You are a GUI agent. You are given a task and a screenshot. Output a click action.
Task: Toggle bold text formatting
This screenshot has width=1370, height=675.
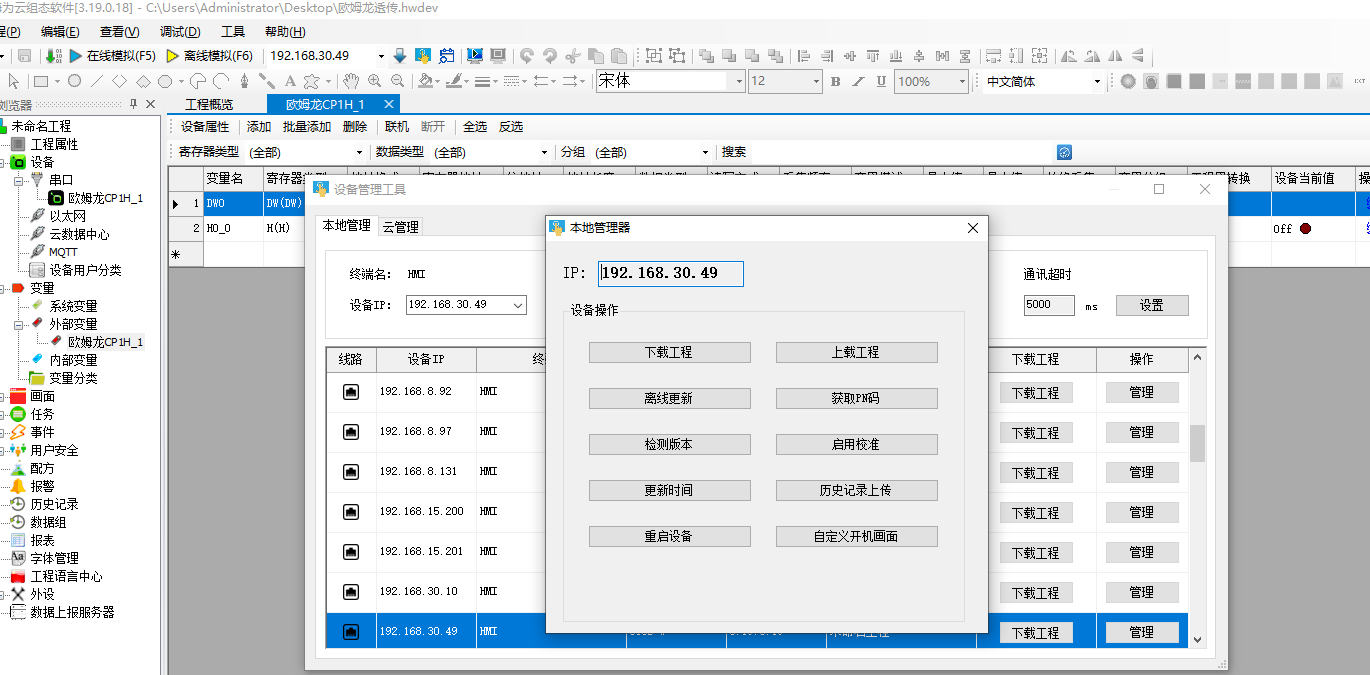tap(836, 81)
